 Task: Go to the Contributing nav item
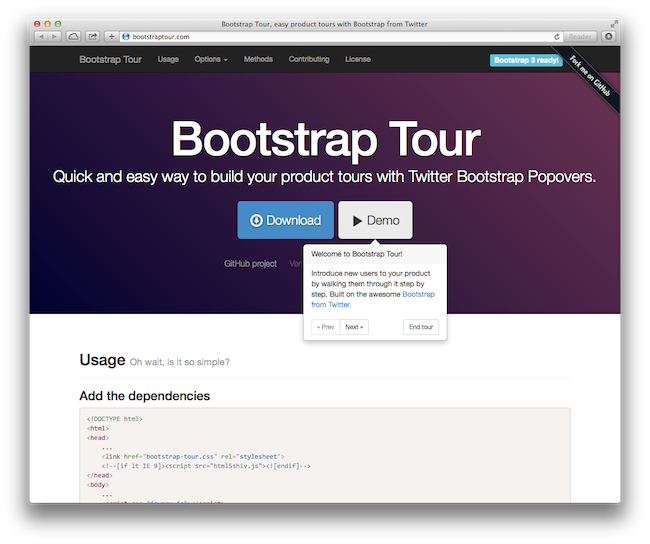309,59
